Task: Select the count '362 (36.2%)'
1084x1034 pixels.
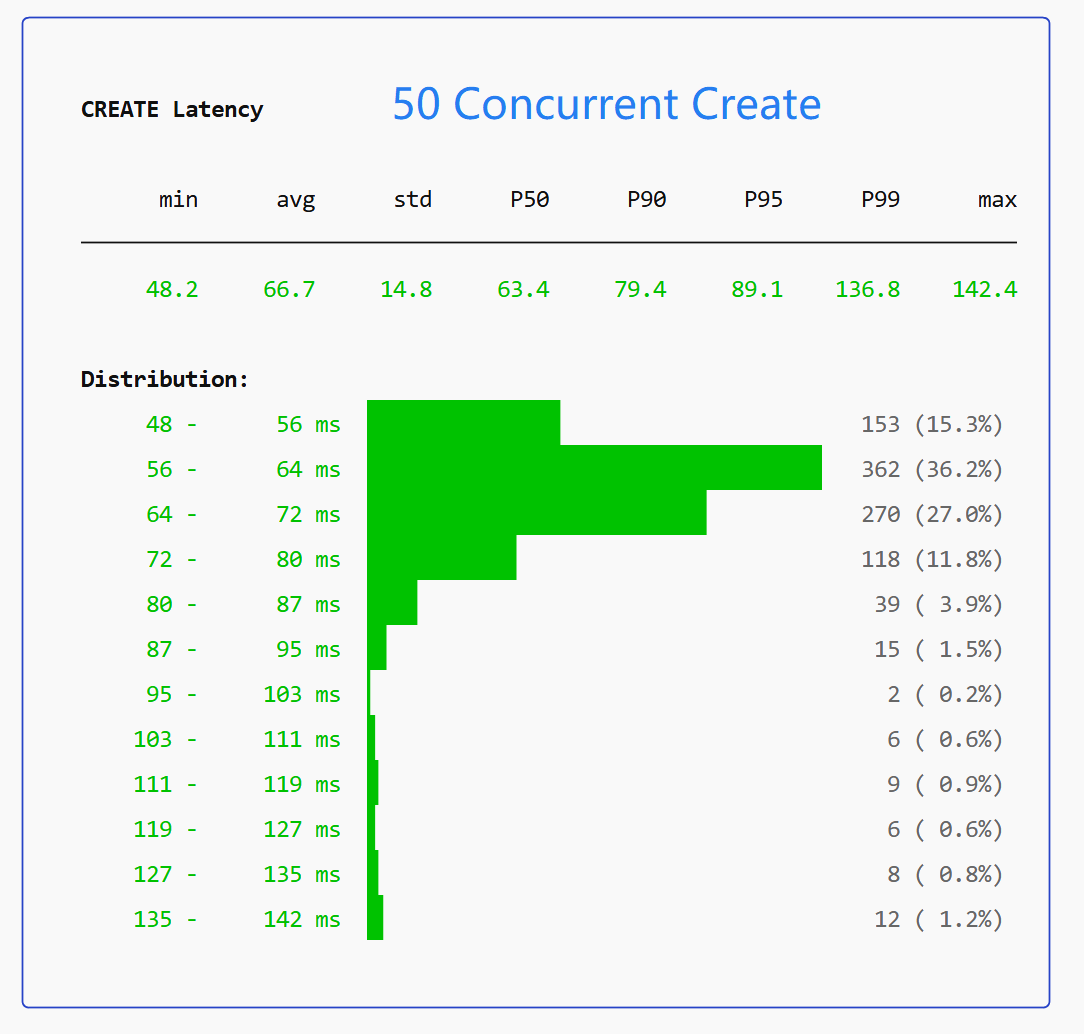Action: [932, 469]
